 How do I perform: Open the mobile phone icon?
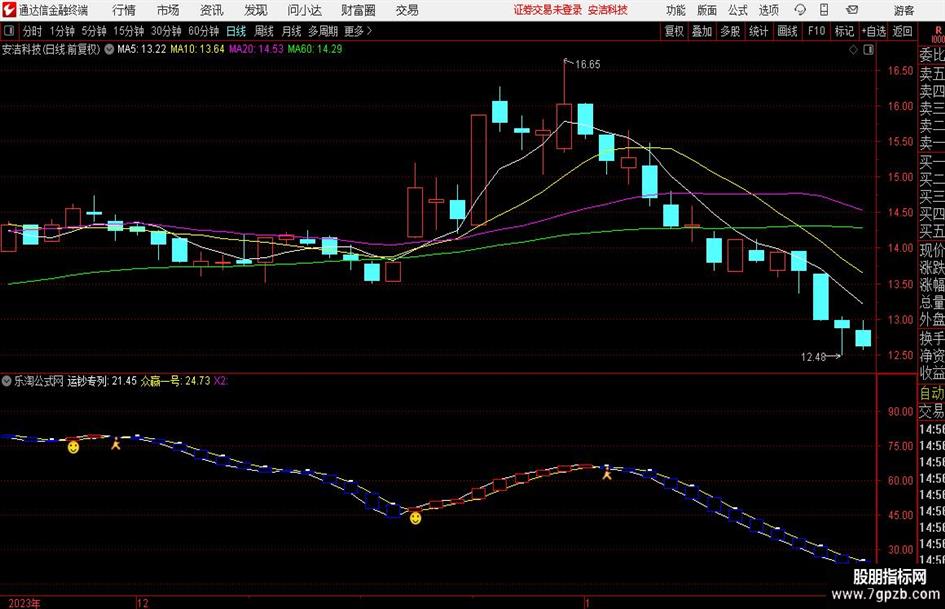824,10
